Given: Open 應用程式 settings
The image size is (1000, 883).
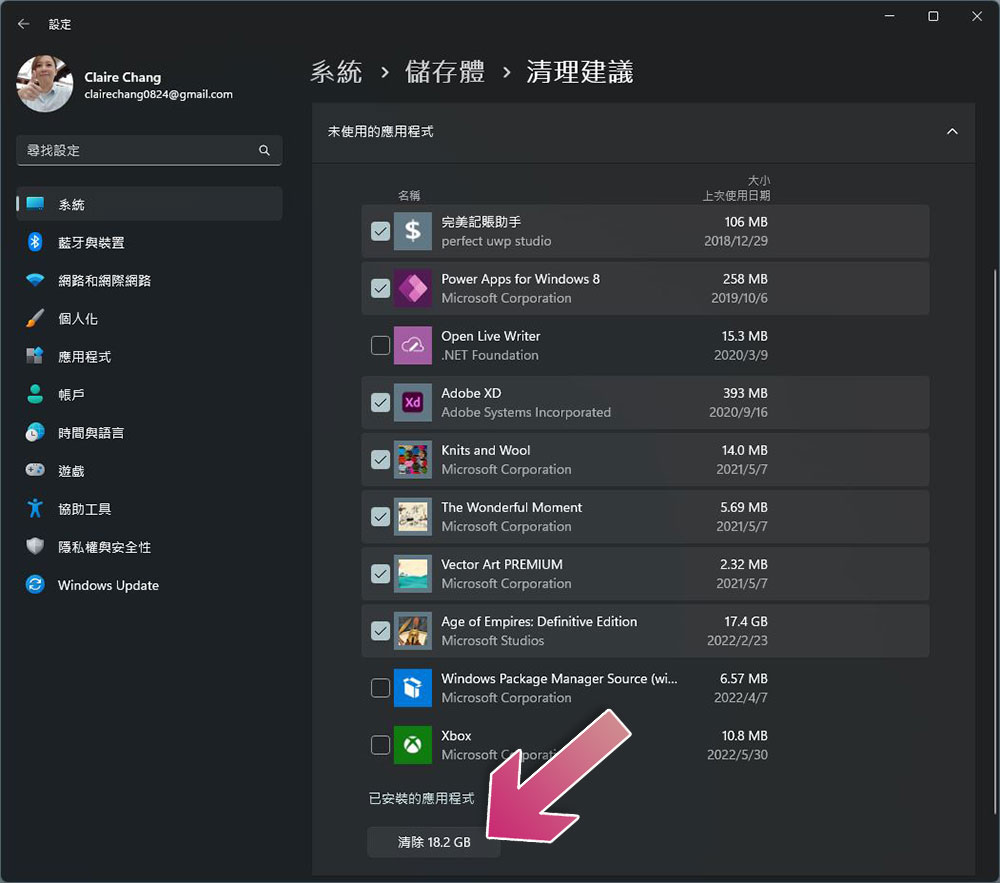Looking at the screenshot, I should point(149,356).
